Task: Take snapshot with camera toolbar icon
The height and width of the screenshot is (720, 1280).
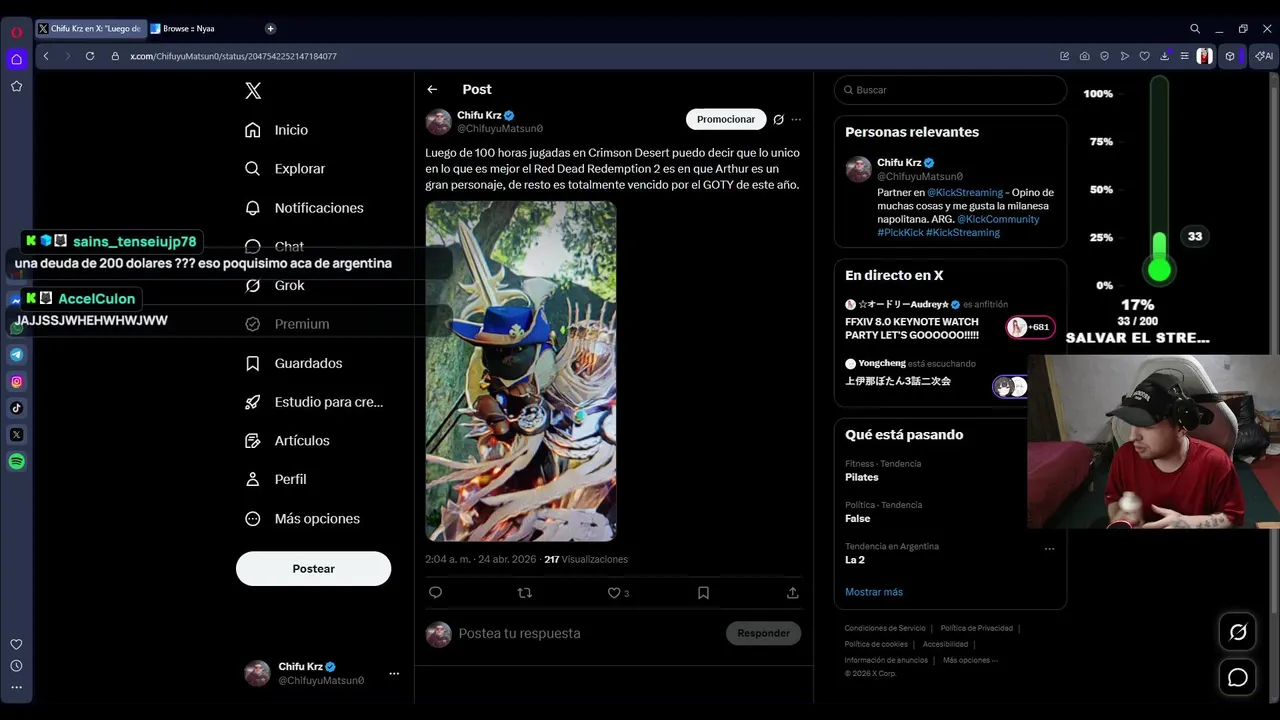Action: pyautogui.click(x=1084, y=56)
